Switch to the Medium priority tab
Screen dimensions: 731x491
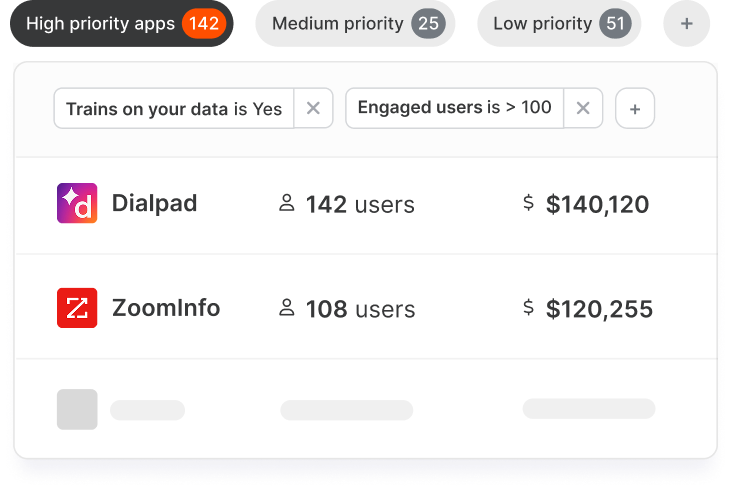(x=355, y=23)
